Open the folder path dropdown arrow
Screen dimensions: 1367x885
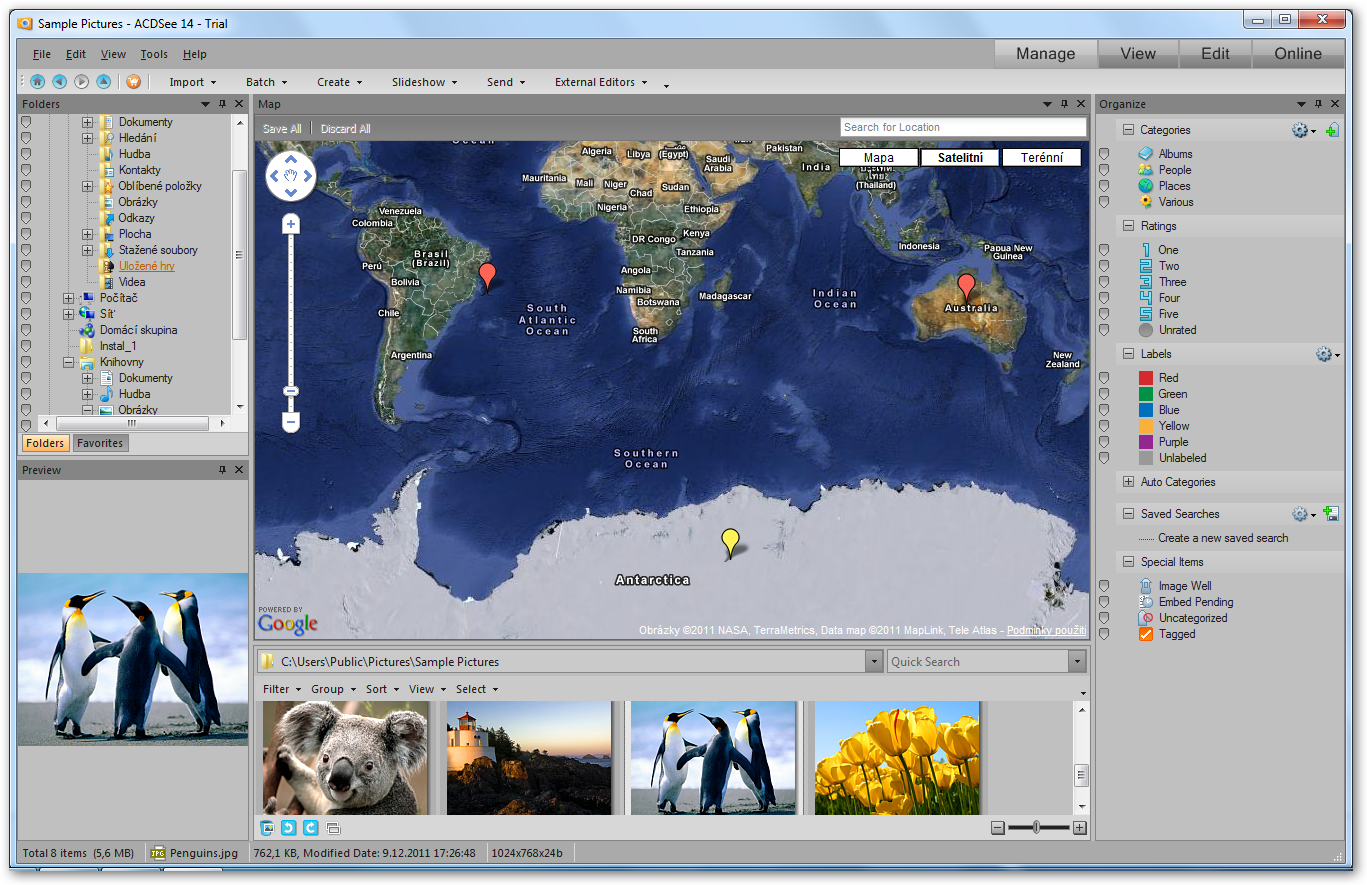pyautogui.click(x=874, y=661)
